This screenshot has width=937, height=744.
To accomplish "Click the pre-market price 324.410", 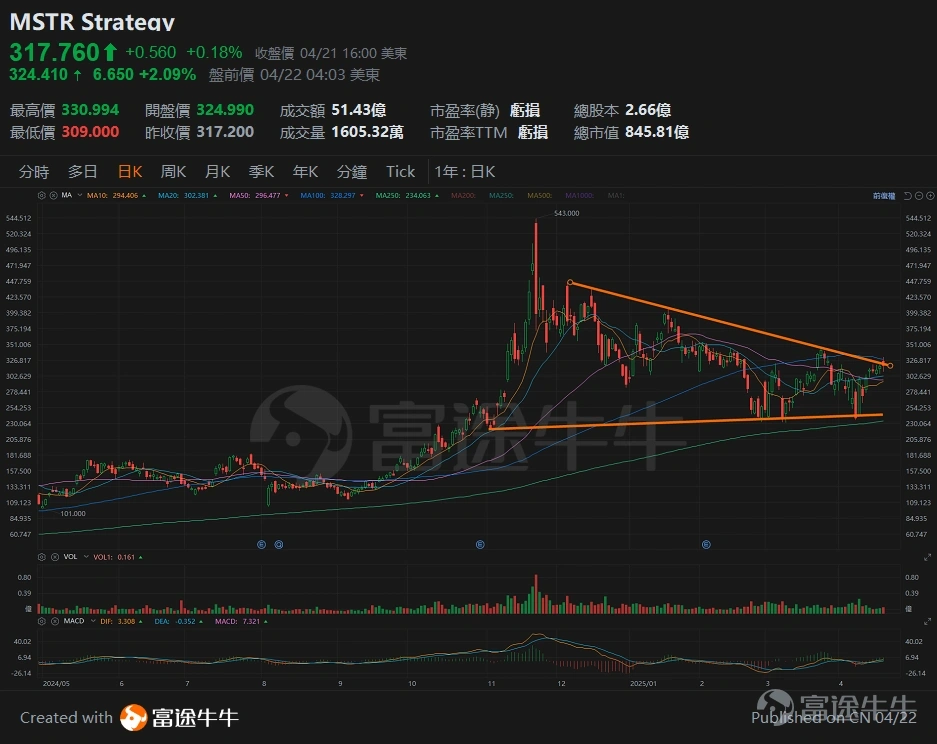I will [x=38, y=75].
